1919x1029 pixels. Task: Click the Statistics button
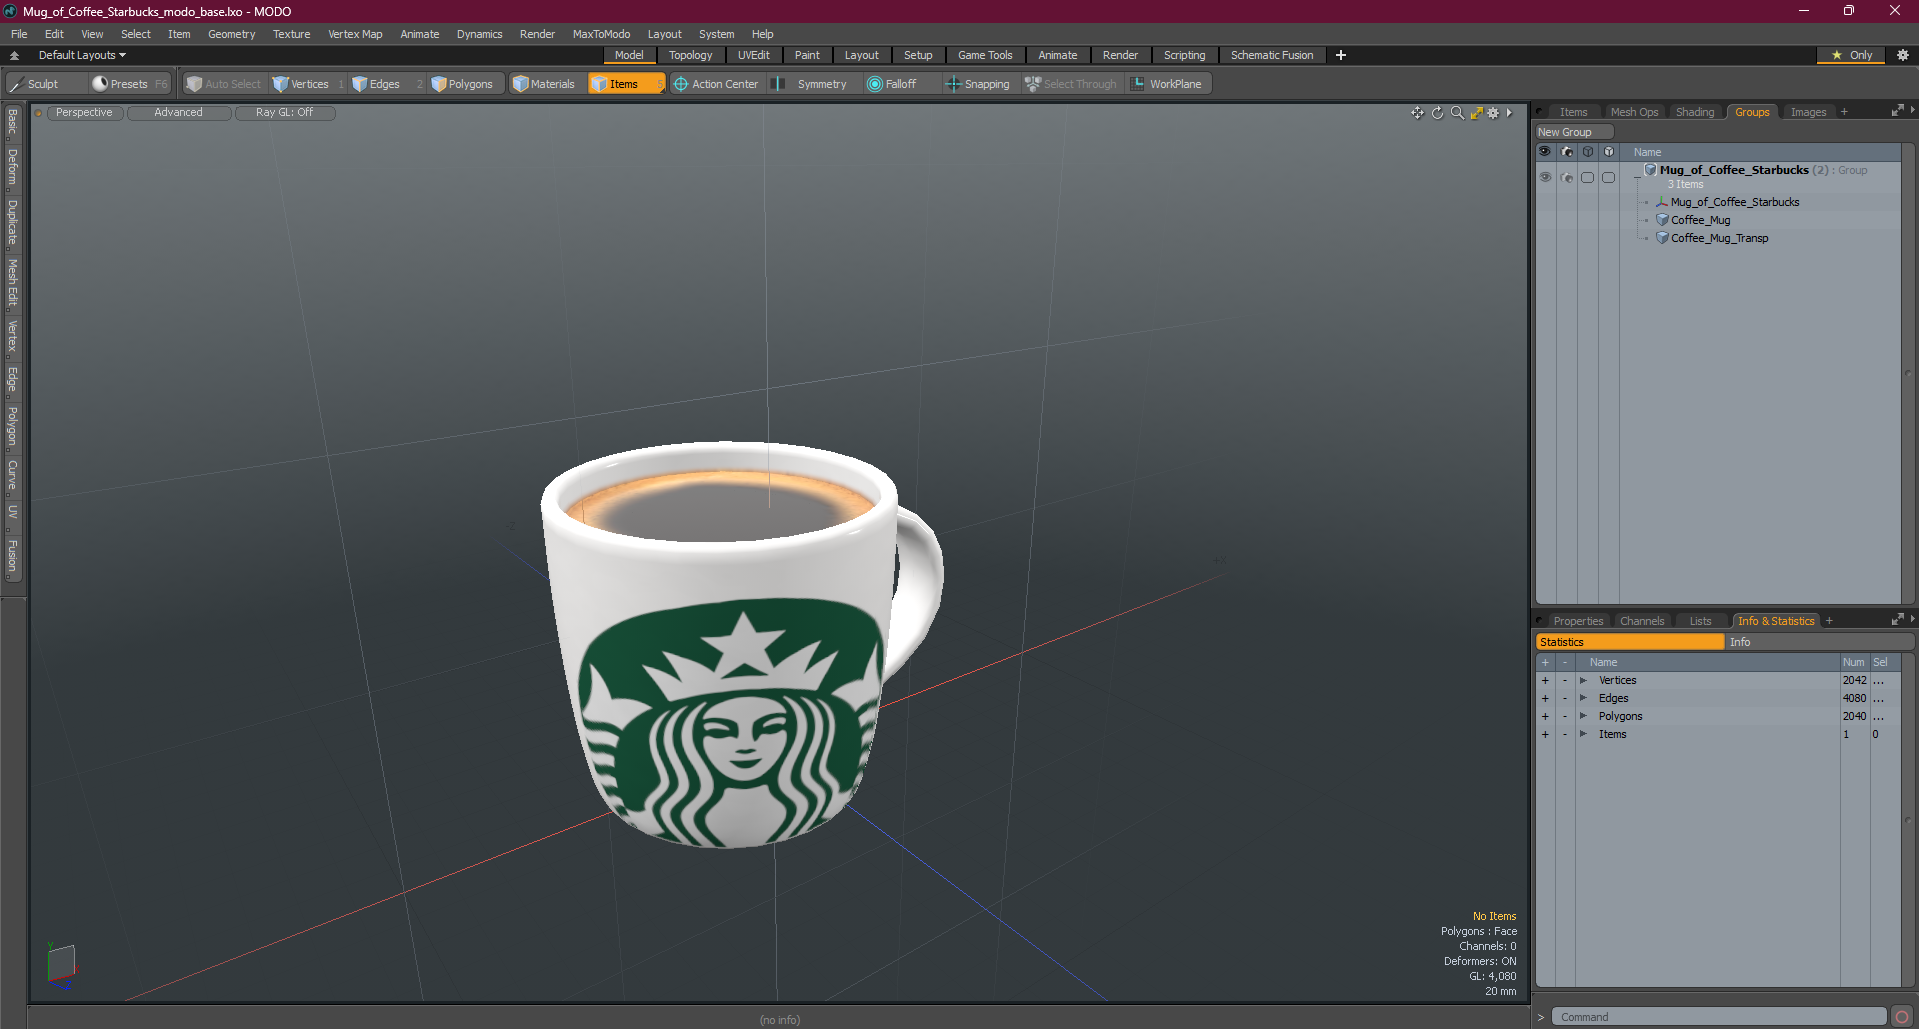tap(1630, 642)
